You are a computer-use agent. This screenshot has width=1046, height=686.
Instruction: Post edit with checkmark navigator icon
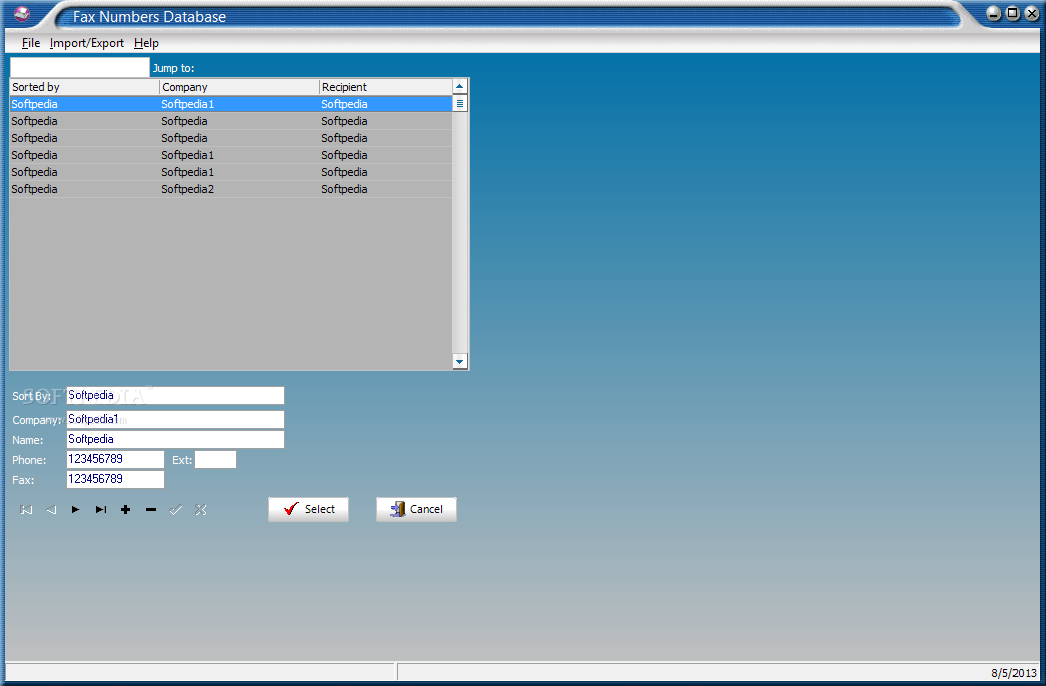175,510
